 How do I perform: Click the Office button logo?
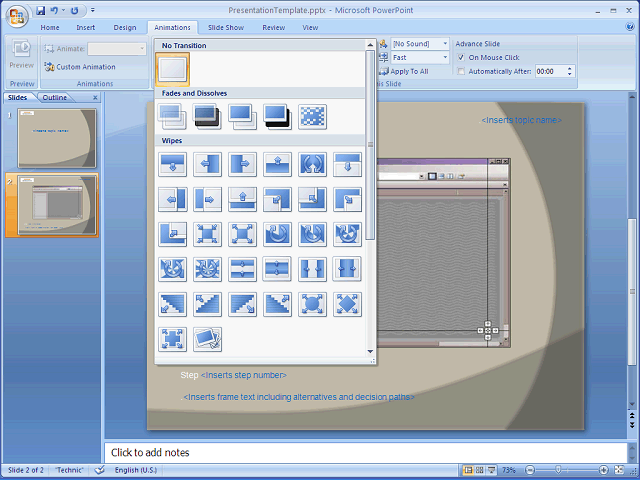tap(16, 16)
